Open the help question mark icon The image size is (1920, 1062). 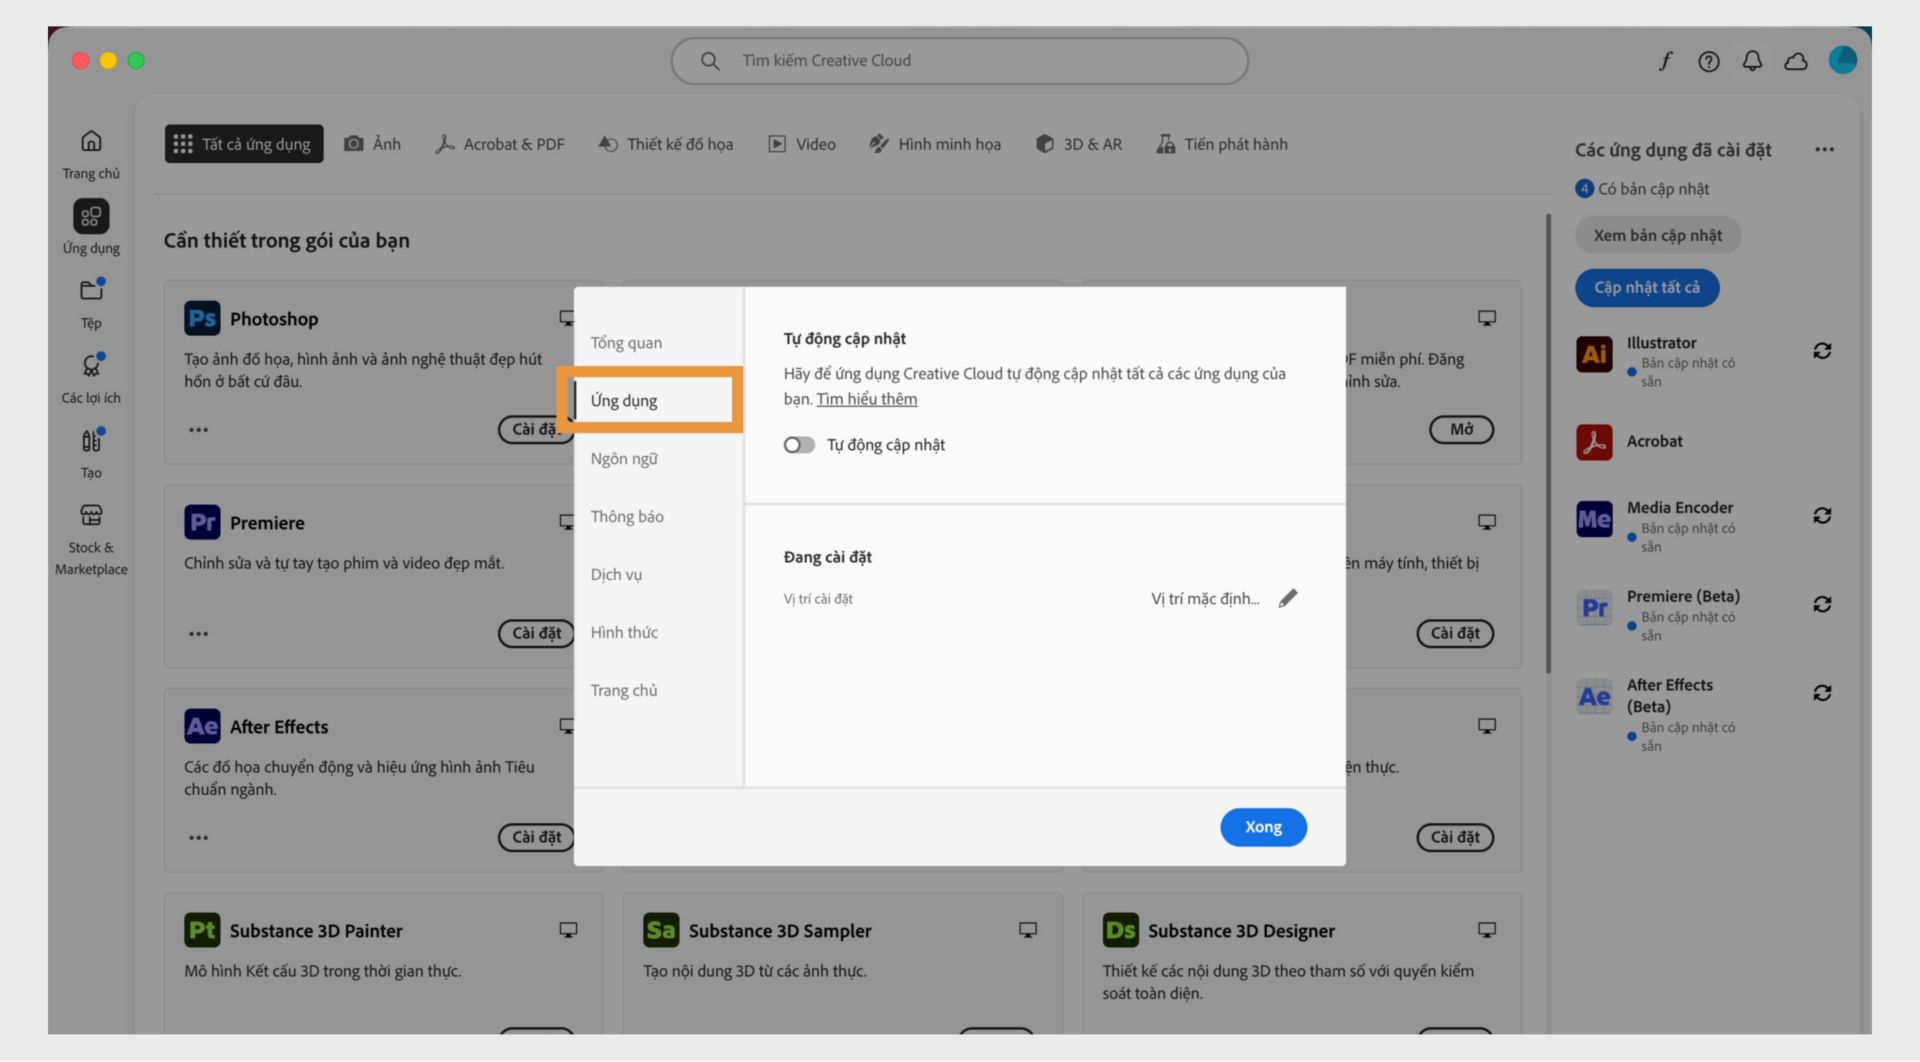[1708, 61]
